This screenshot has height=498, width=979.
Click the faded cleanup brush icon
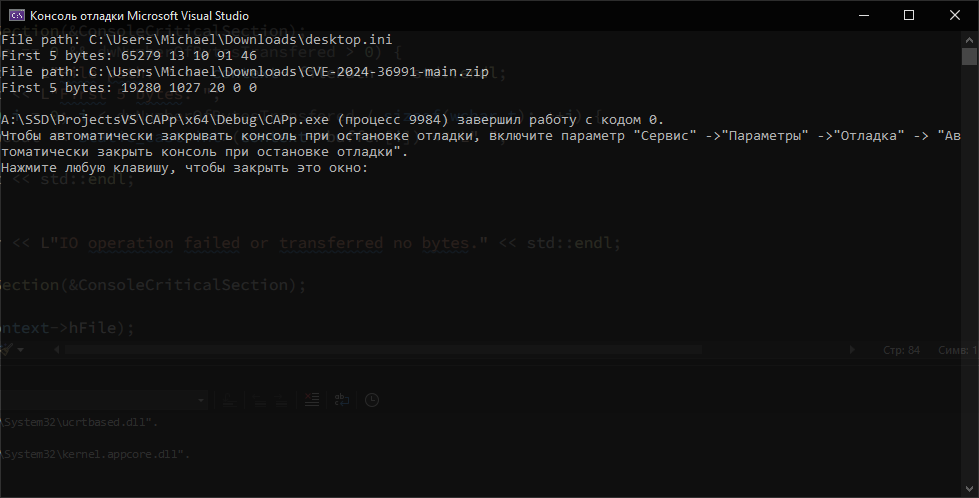(6, 349)
